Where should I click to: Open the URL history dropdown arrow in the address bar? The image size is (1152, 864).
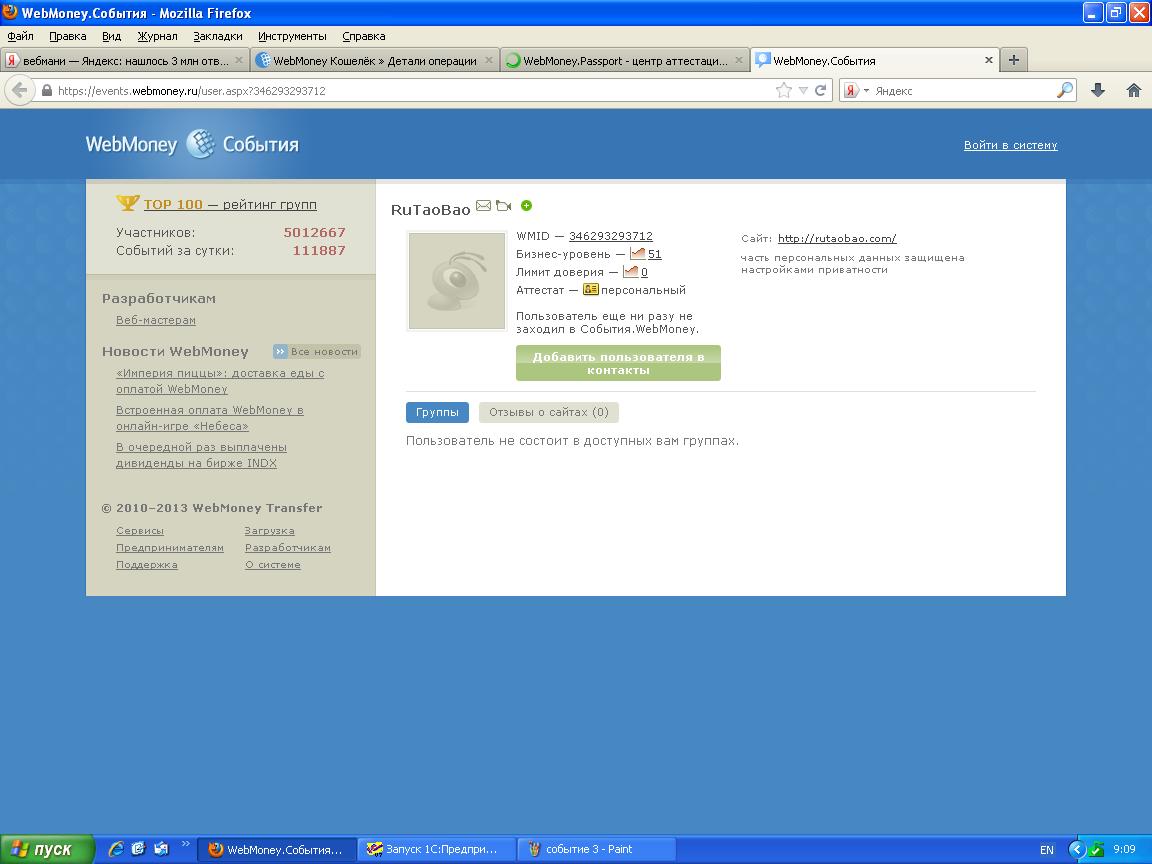point(803,90)
